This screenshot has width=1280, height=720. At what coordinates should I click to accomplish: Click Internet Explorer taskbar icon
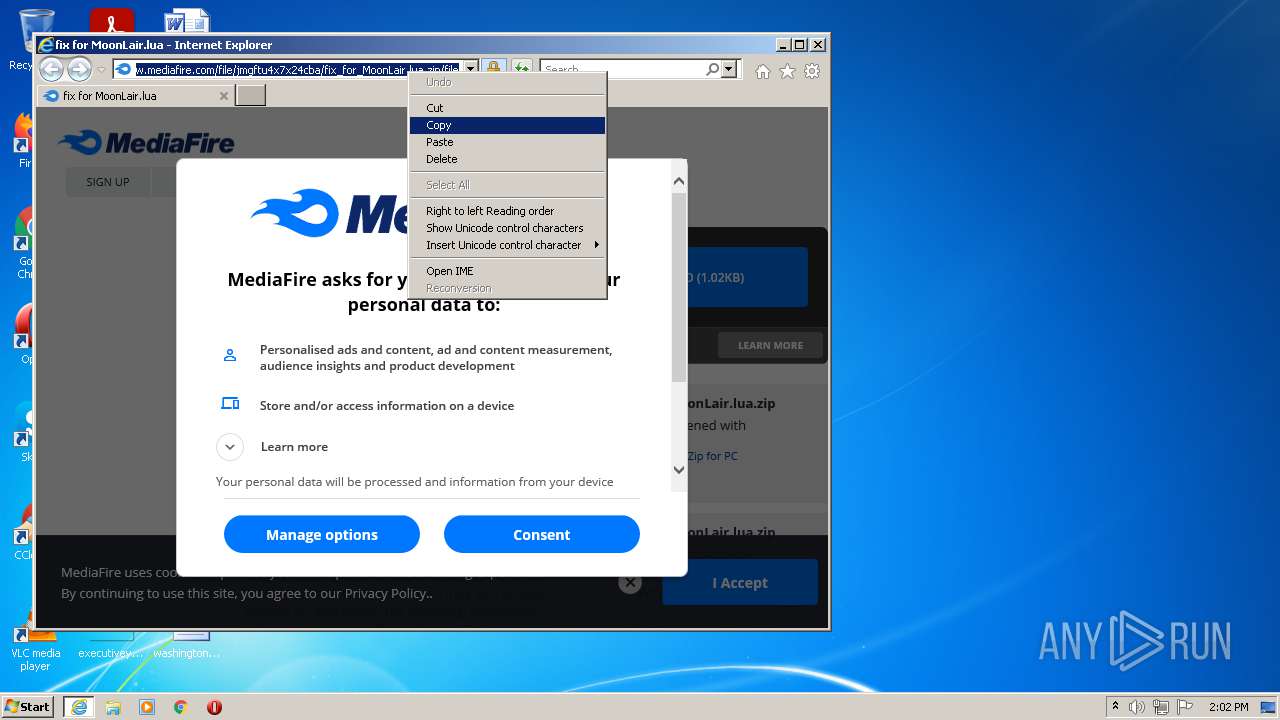click(x=79, y=706)
